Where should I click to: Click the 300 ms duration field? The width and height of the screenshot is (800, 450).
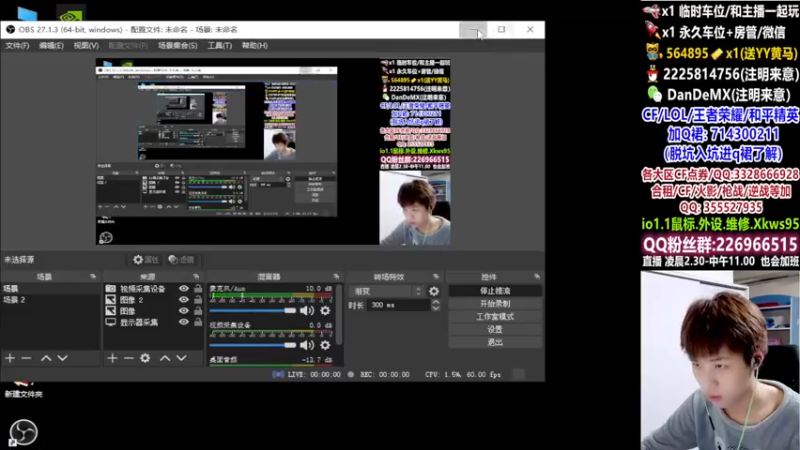click(x=399, y=305)
